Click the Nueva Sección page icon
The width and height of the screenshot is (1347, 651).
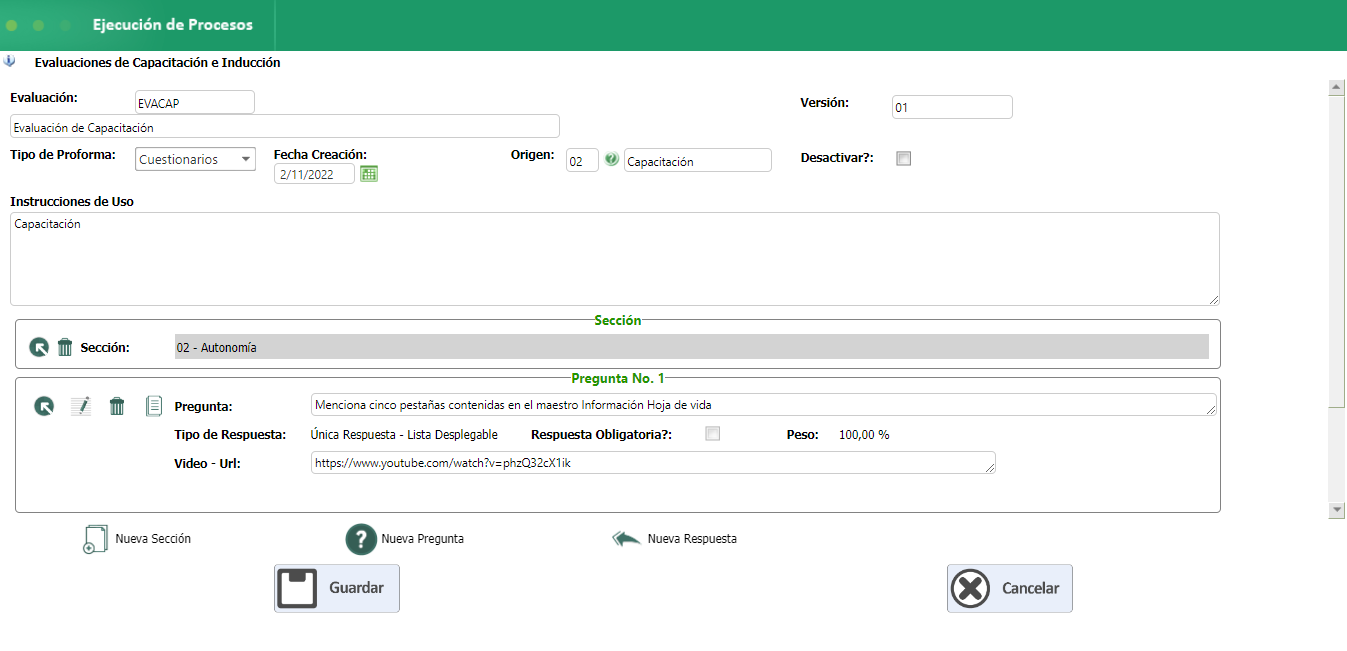pyautogui.click(x=94, y=539)
